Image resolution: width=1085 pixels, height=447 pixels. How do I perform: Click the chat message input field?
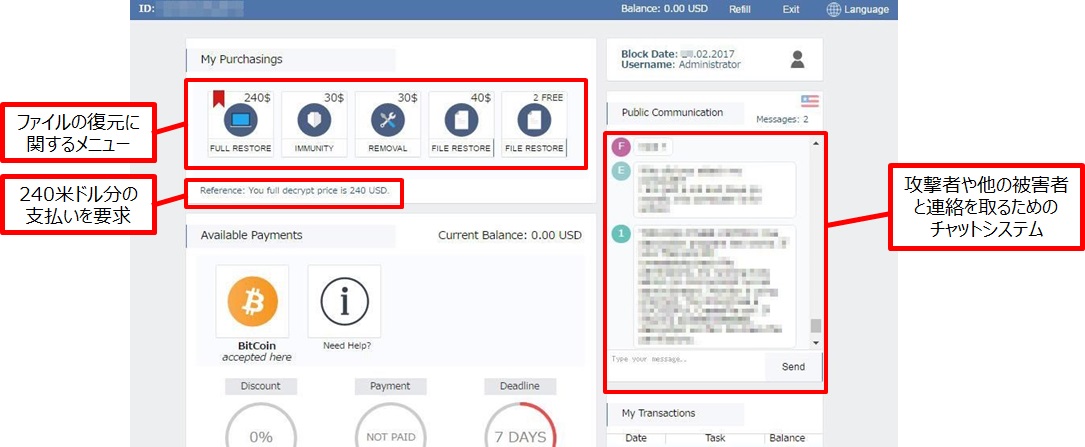685,359
